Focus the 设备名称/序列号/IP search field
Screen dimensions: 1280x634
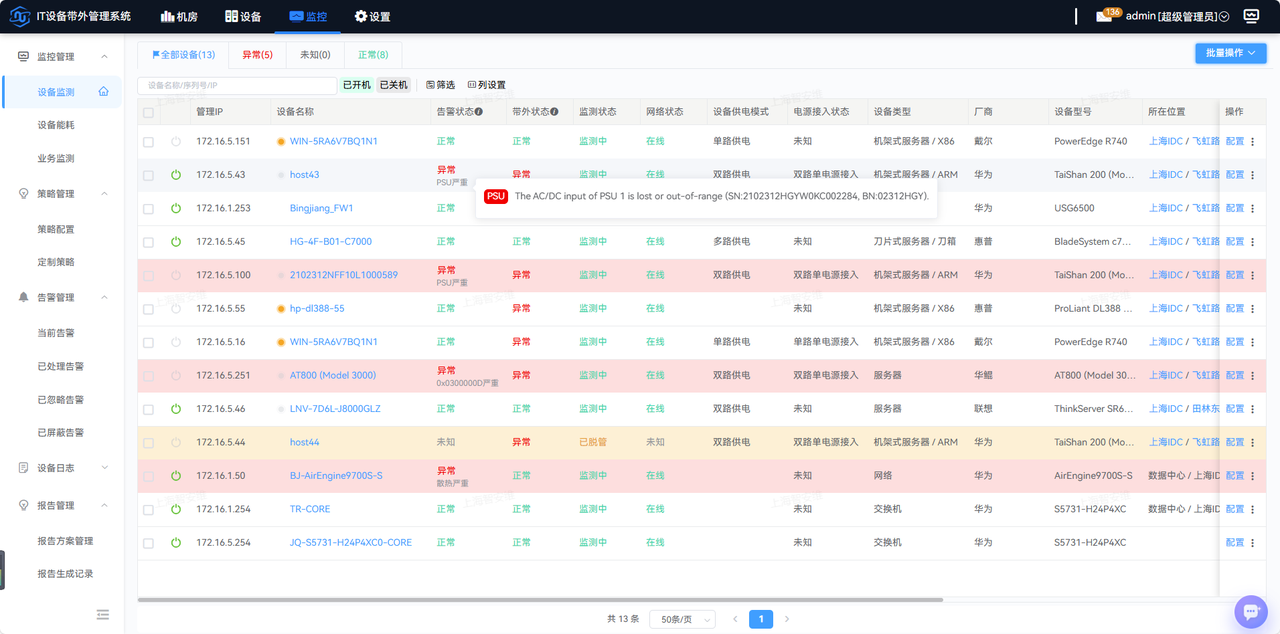(237, 85)
